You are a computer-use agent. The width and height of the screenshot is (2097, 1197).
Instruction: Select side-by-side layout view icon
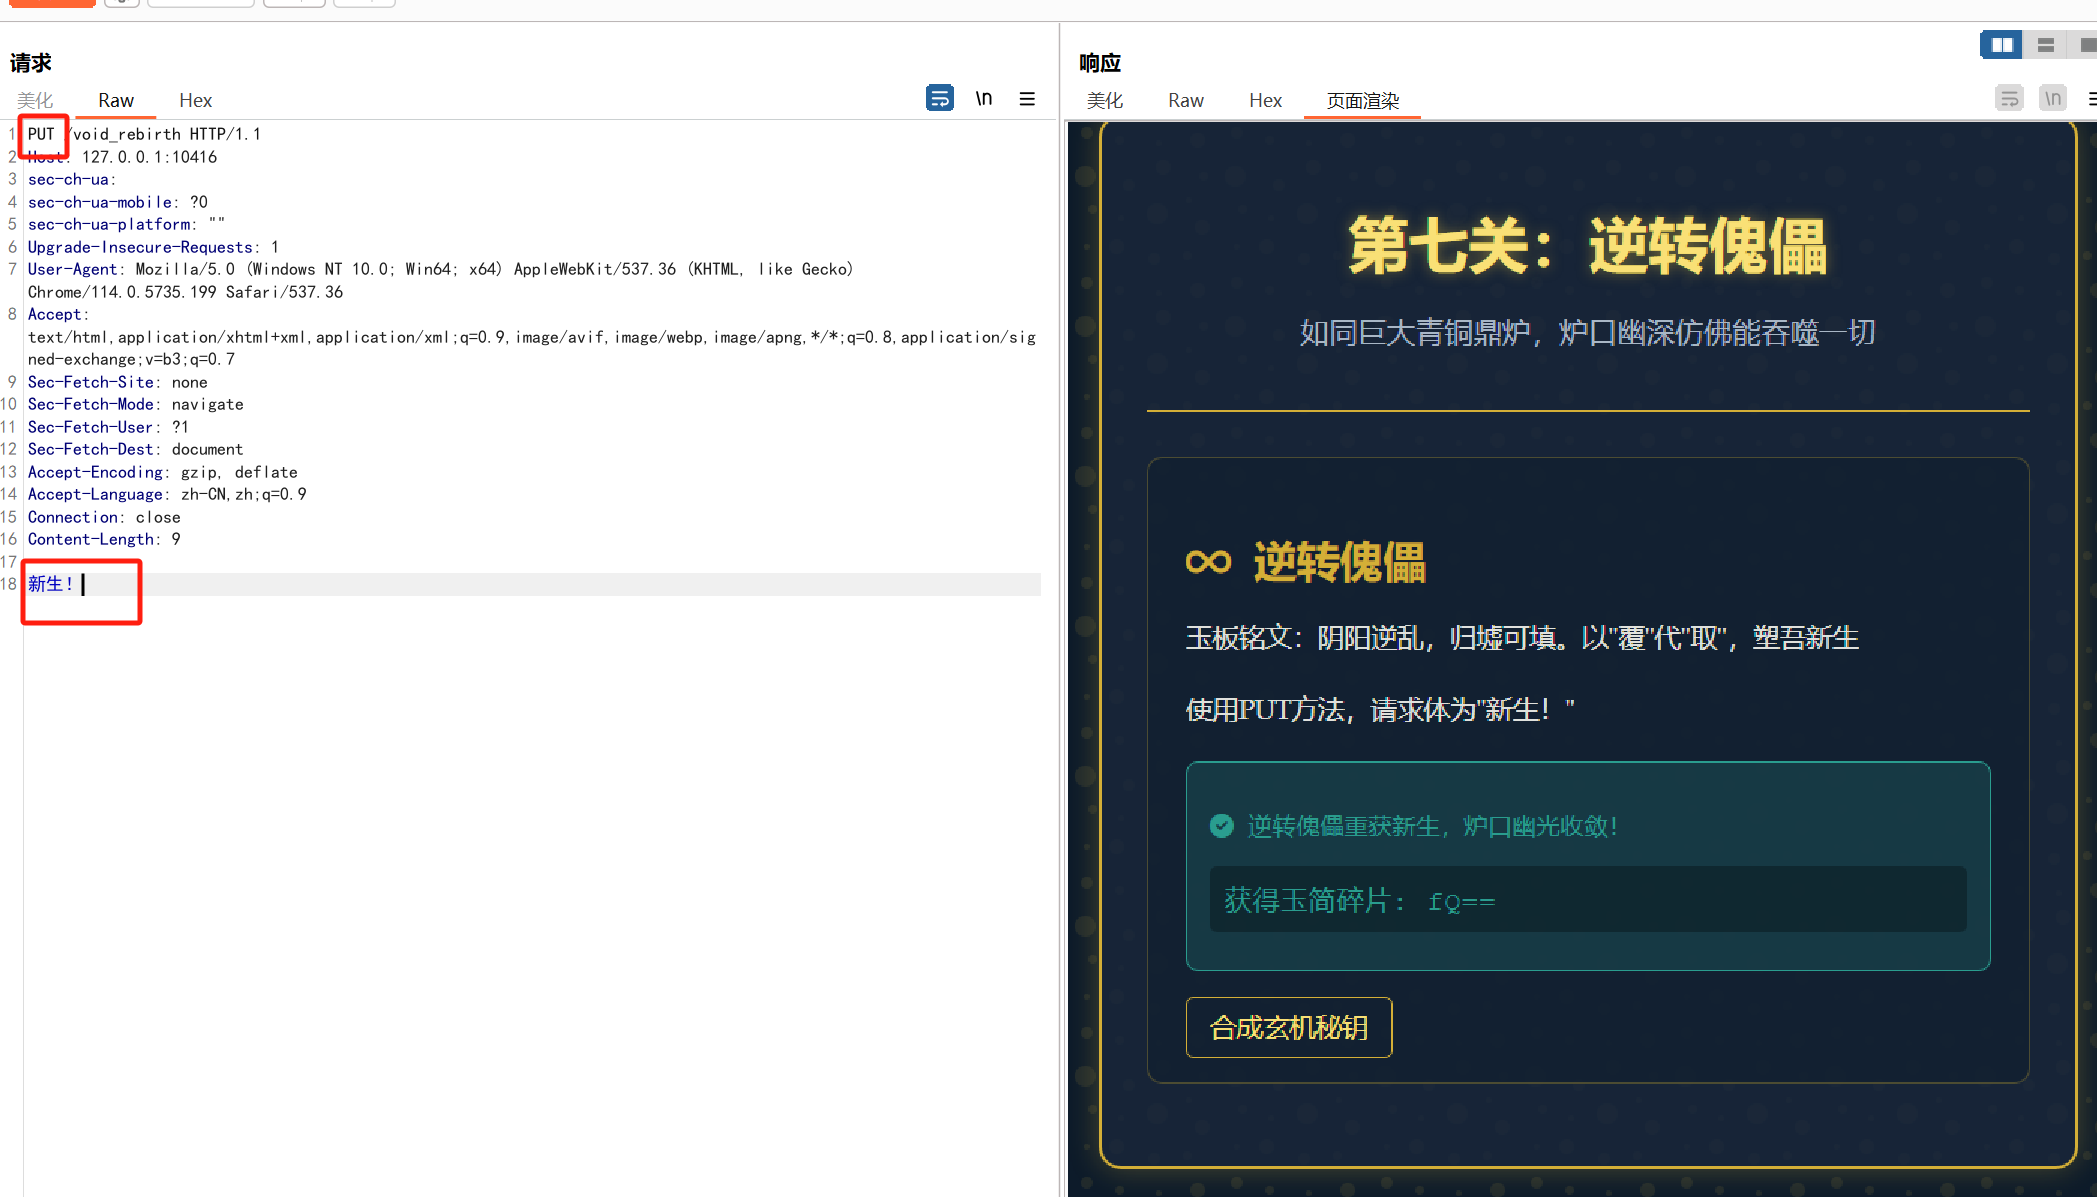(x=2001, y=45)
